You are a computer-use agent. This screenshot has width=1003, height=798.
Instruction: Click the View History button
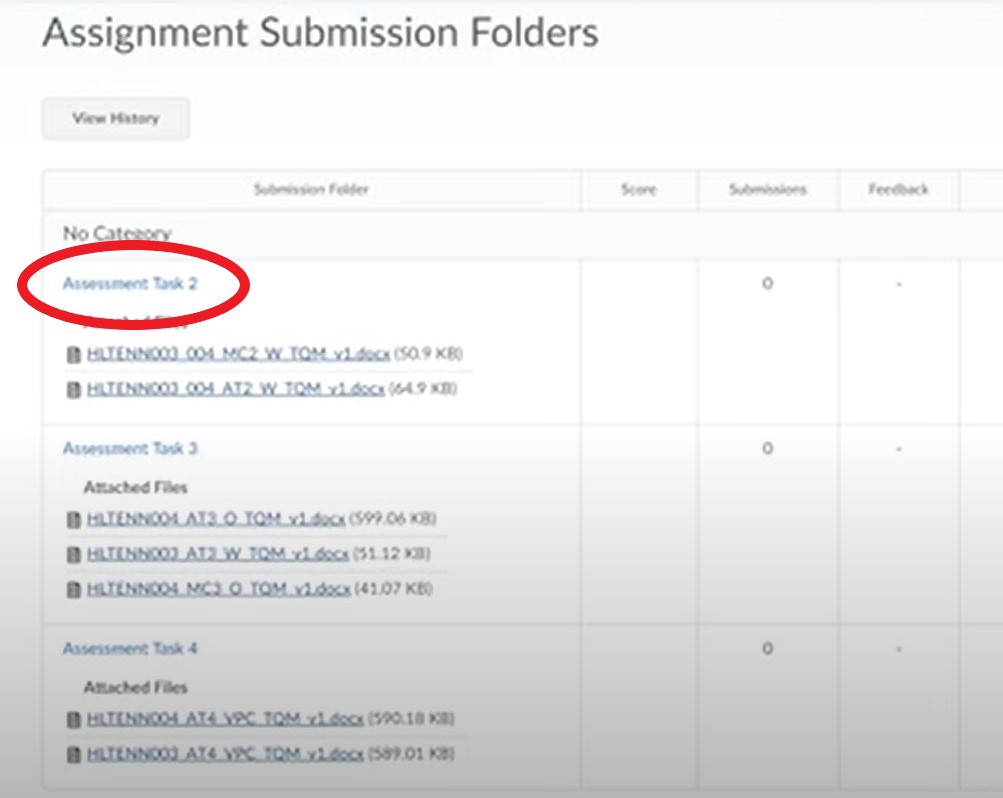click(x=115, y=118)
